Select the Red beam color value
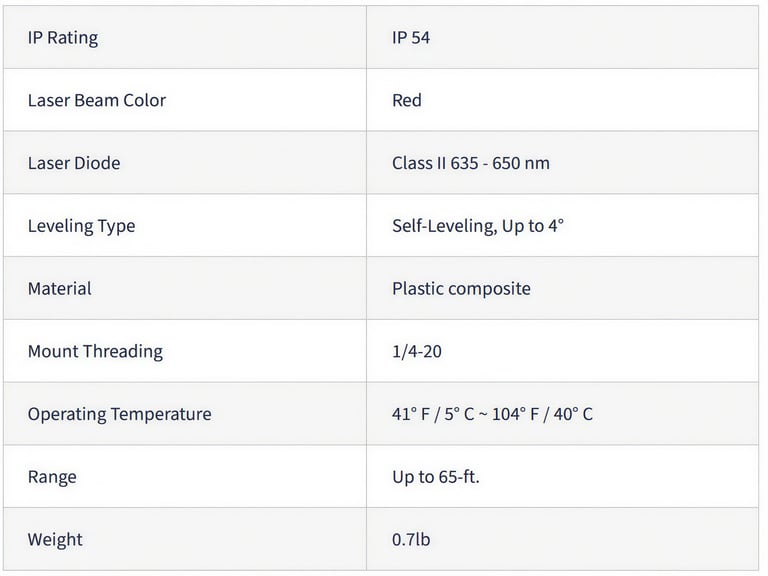Image resolution: width=768 pixels, height=576 pixels. click(x=407, y=100)
